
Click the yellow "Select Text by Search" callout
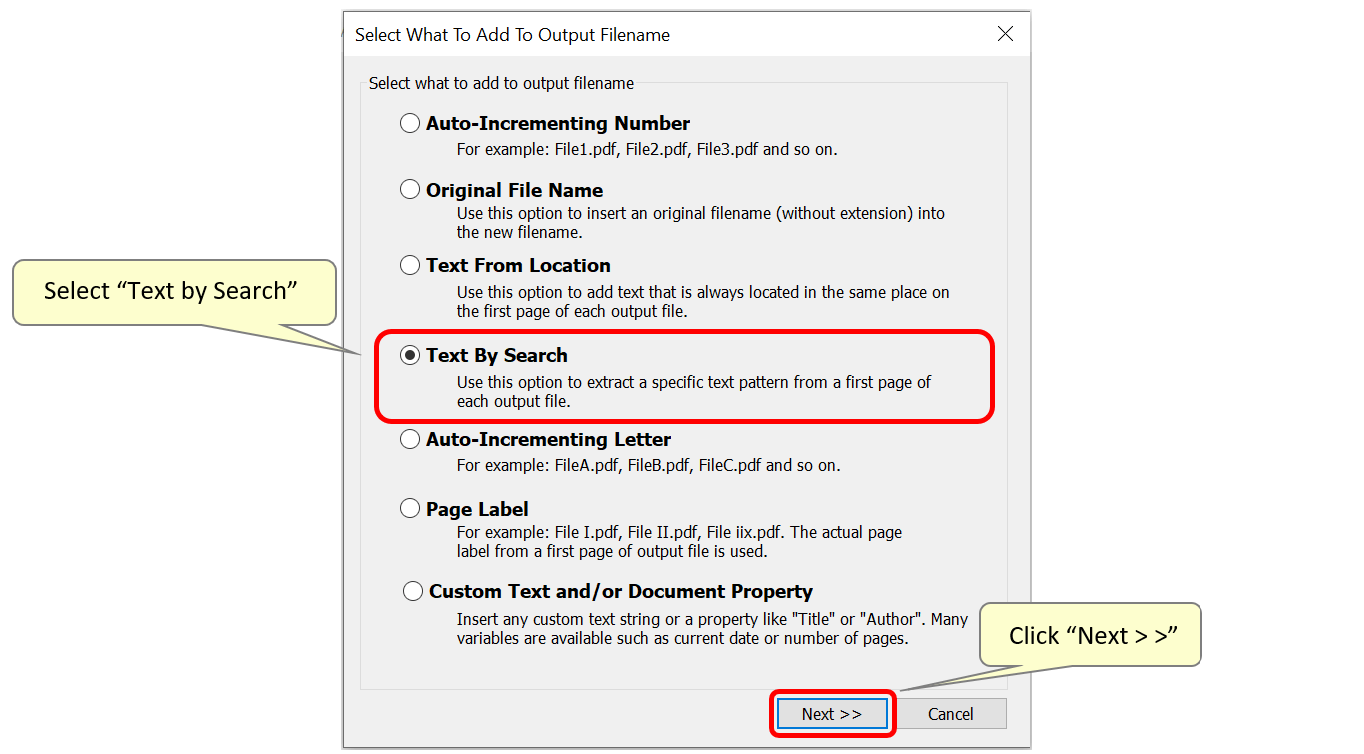coord(173,292)
